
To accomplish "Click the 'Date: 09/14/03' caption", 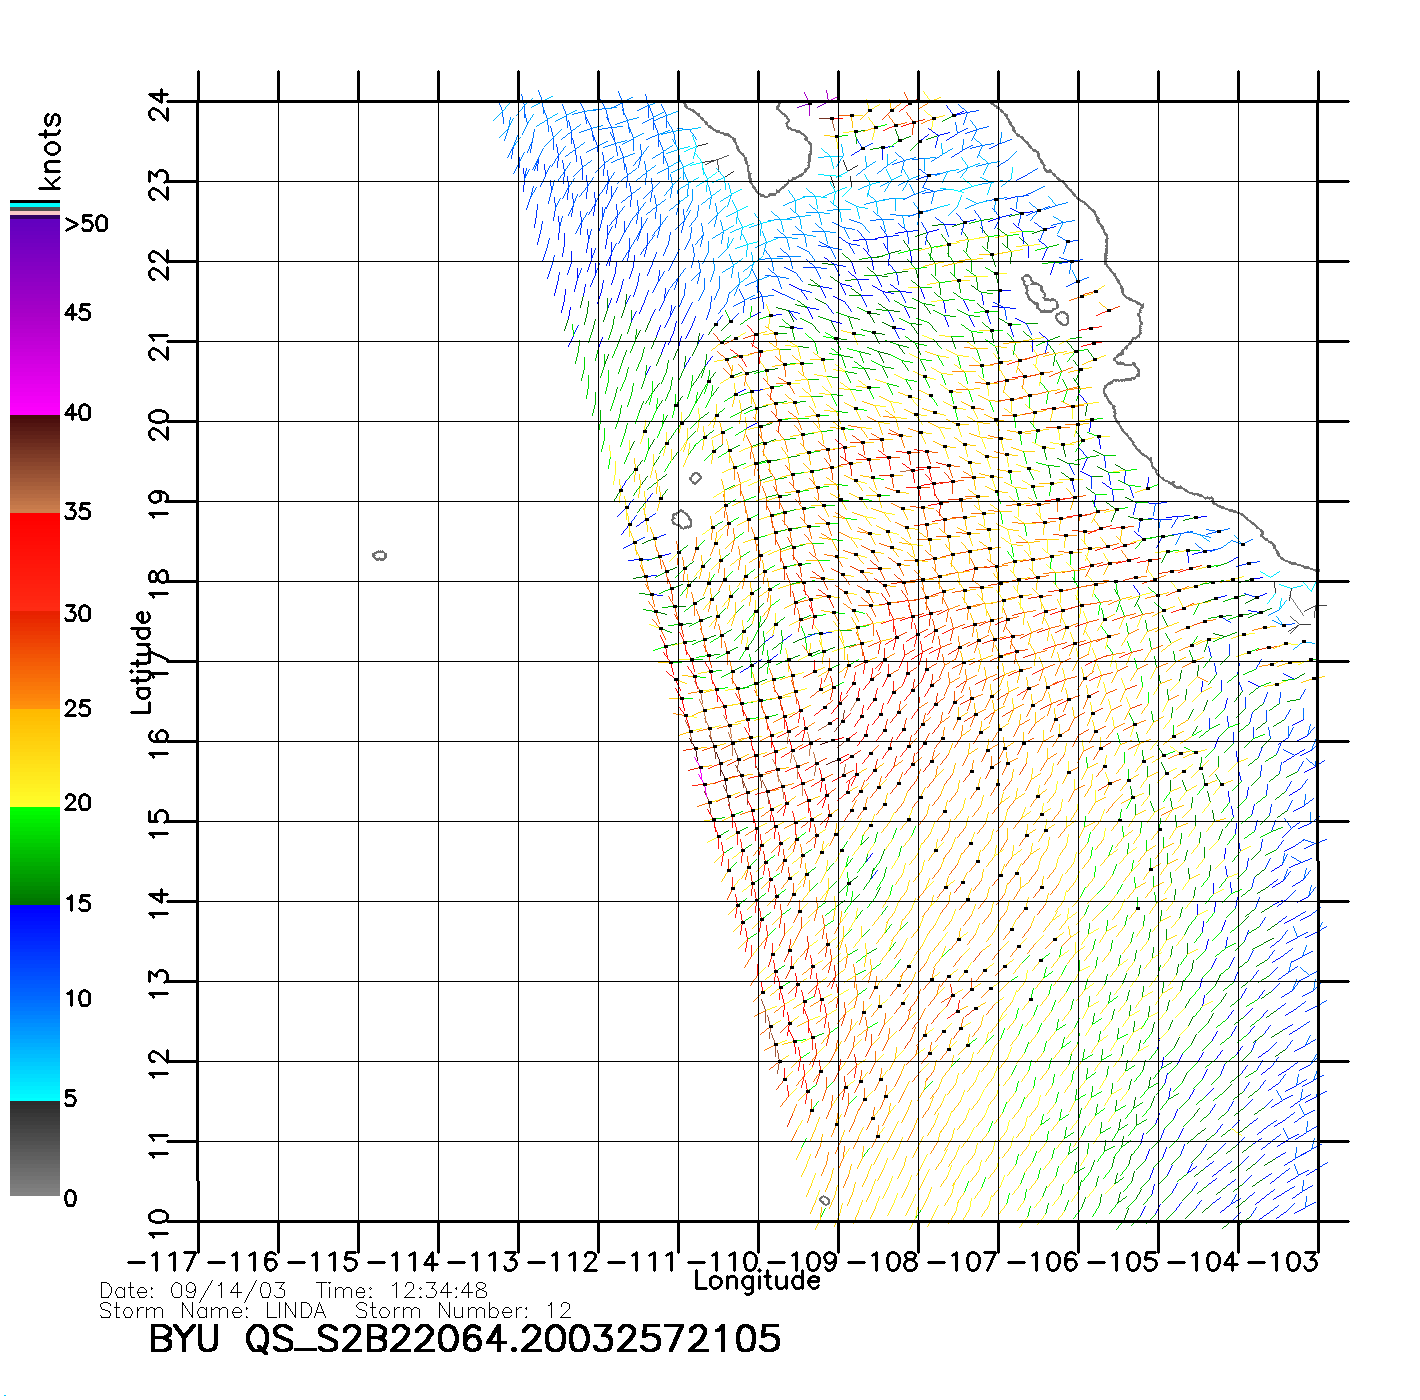I will [193, 1290].
